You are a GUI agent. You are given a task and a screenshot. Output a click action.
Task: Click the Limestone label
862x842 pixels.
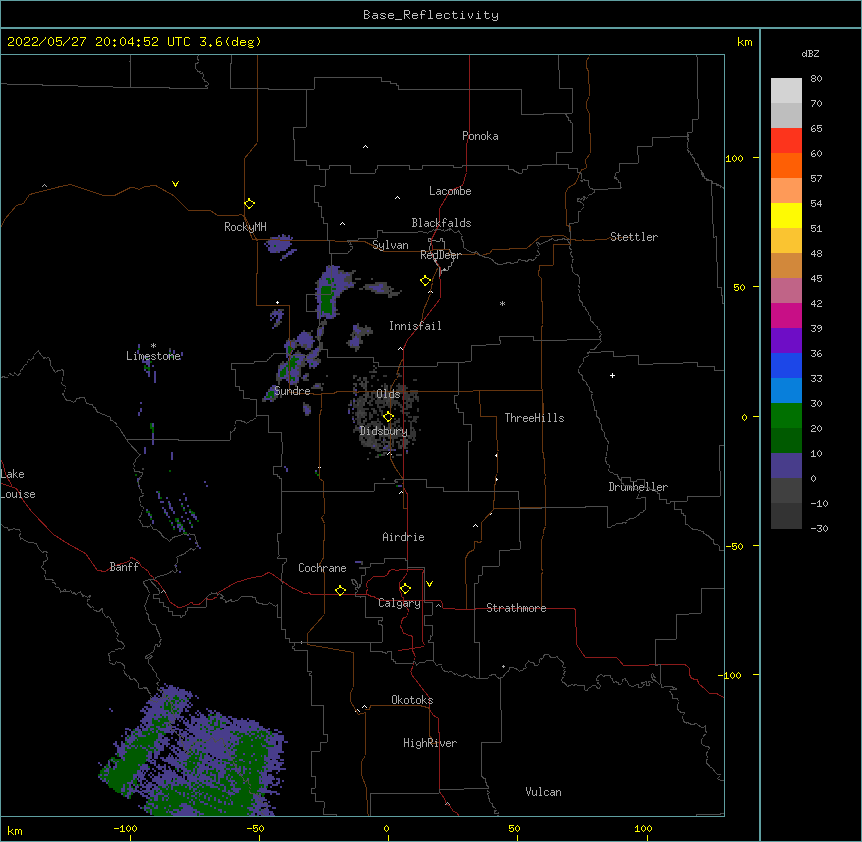pyautogui.click(x=153, y=356)
